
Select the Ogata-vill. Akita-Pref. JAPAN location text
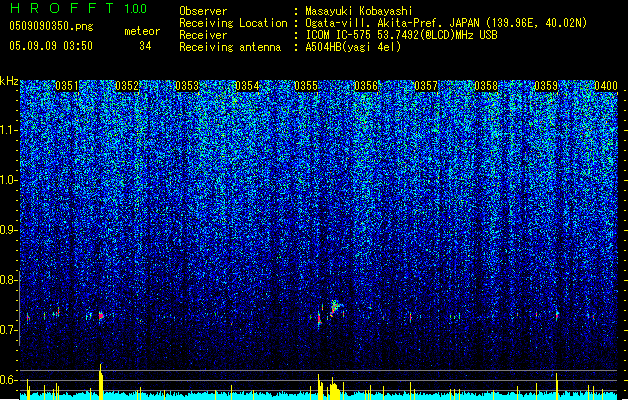446,23
